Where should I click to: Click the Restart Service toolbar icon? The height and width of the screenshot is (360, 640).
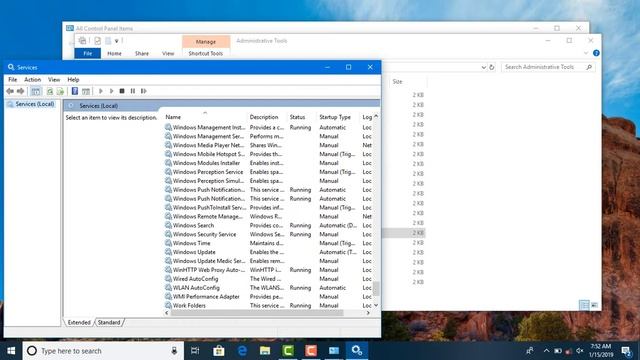click(x=143, y=91)
